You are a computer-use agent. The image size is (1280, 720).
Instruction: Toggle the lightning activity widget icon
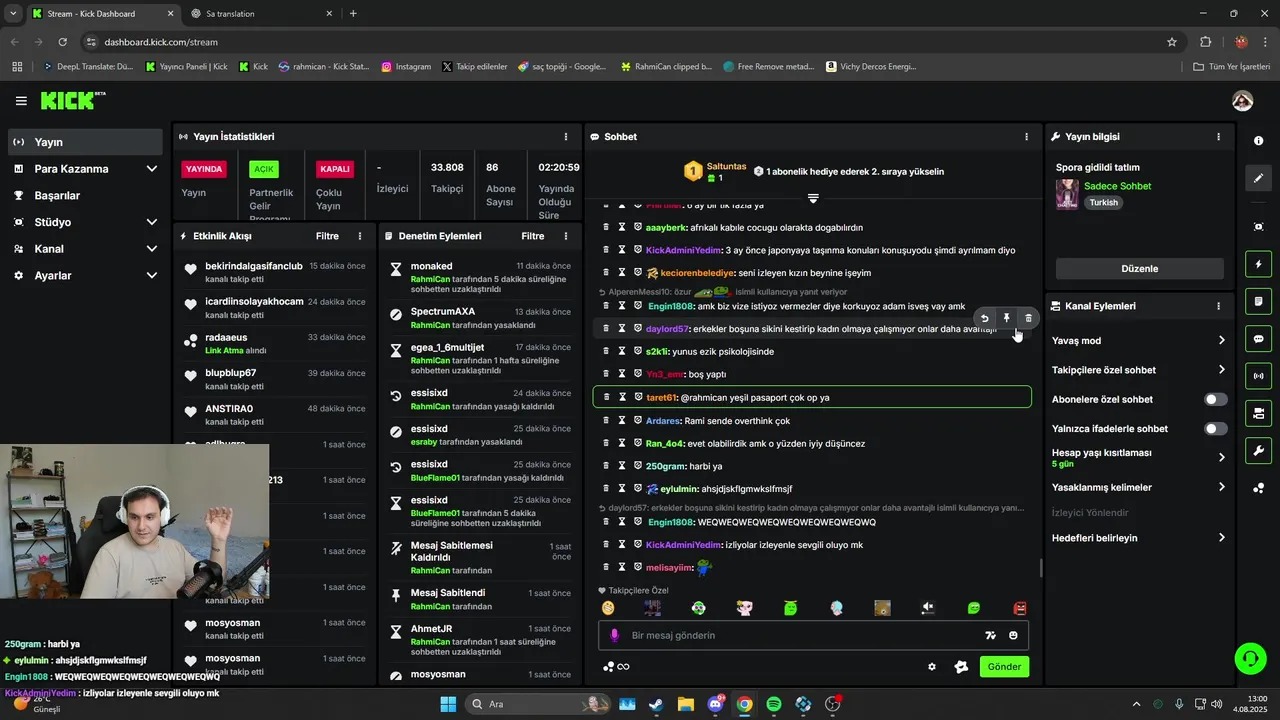click(x=1259, y=264)
